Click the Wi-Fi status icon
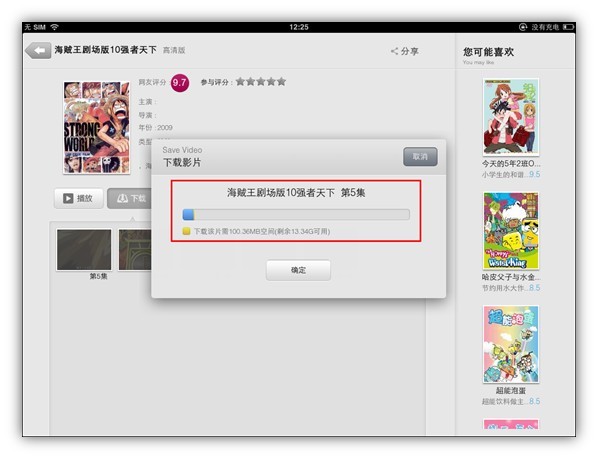The height and width of the screenshot is (459, 598). [55, 27]
